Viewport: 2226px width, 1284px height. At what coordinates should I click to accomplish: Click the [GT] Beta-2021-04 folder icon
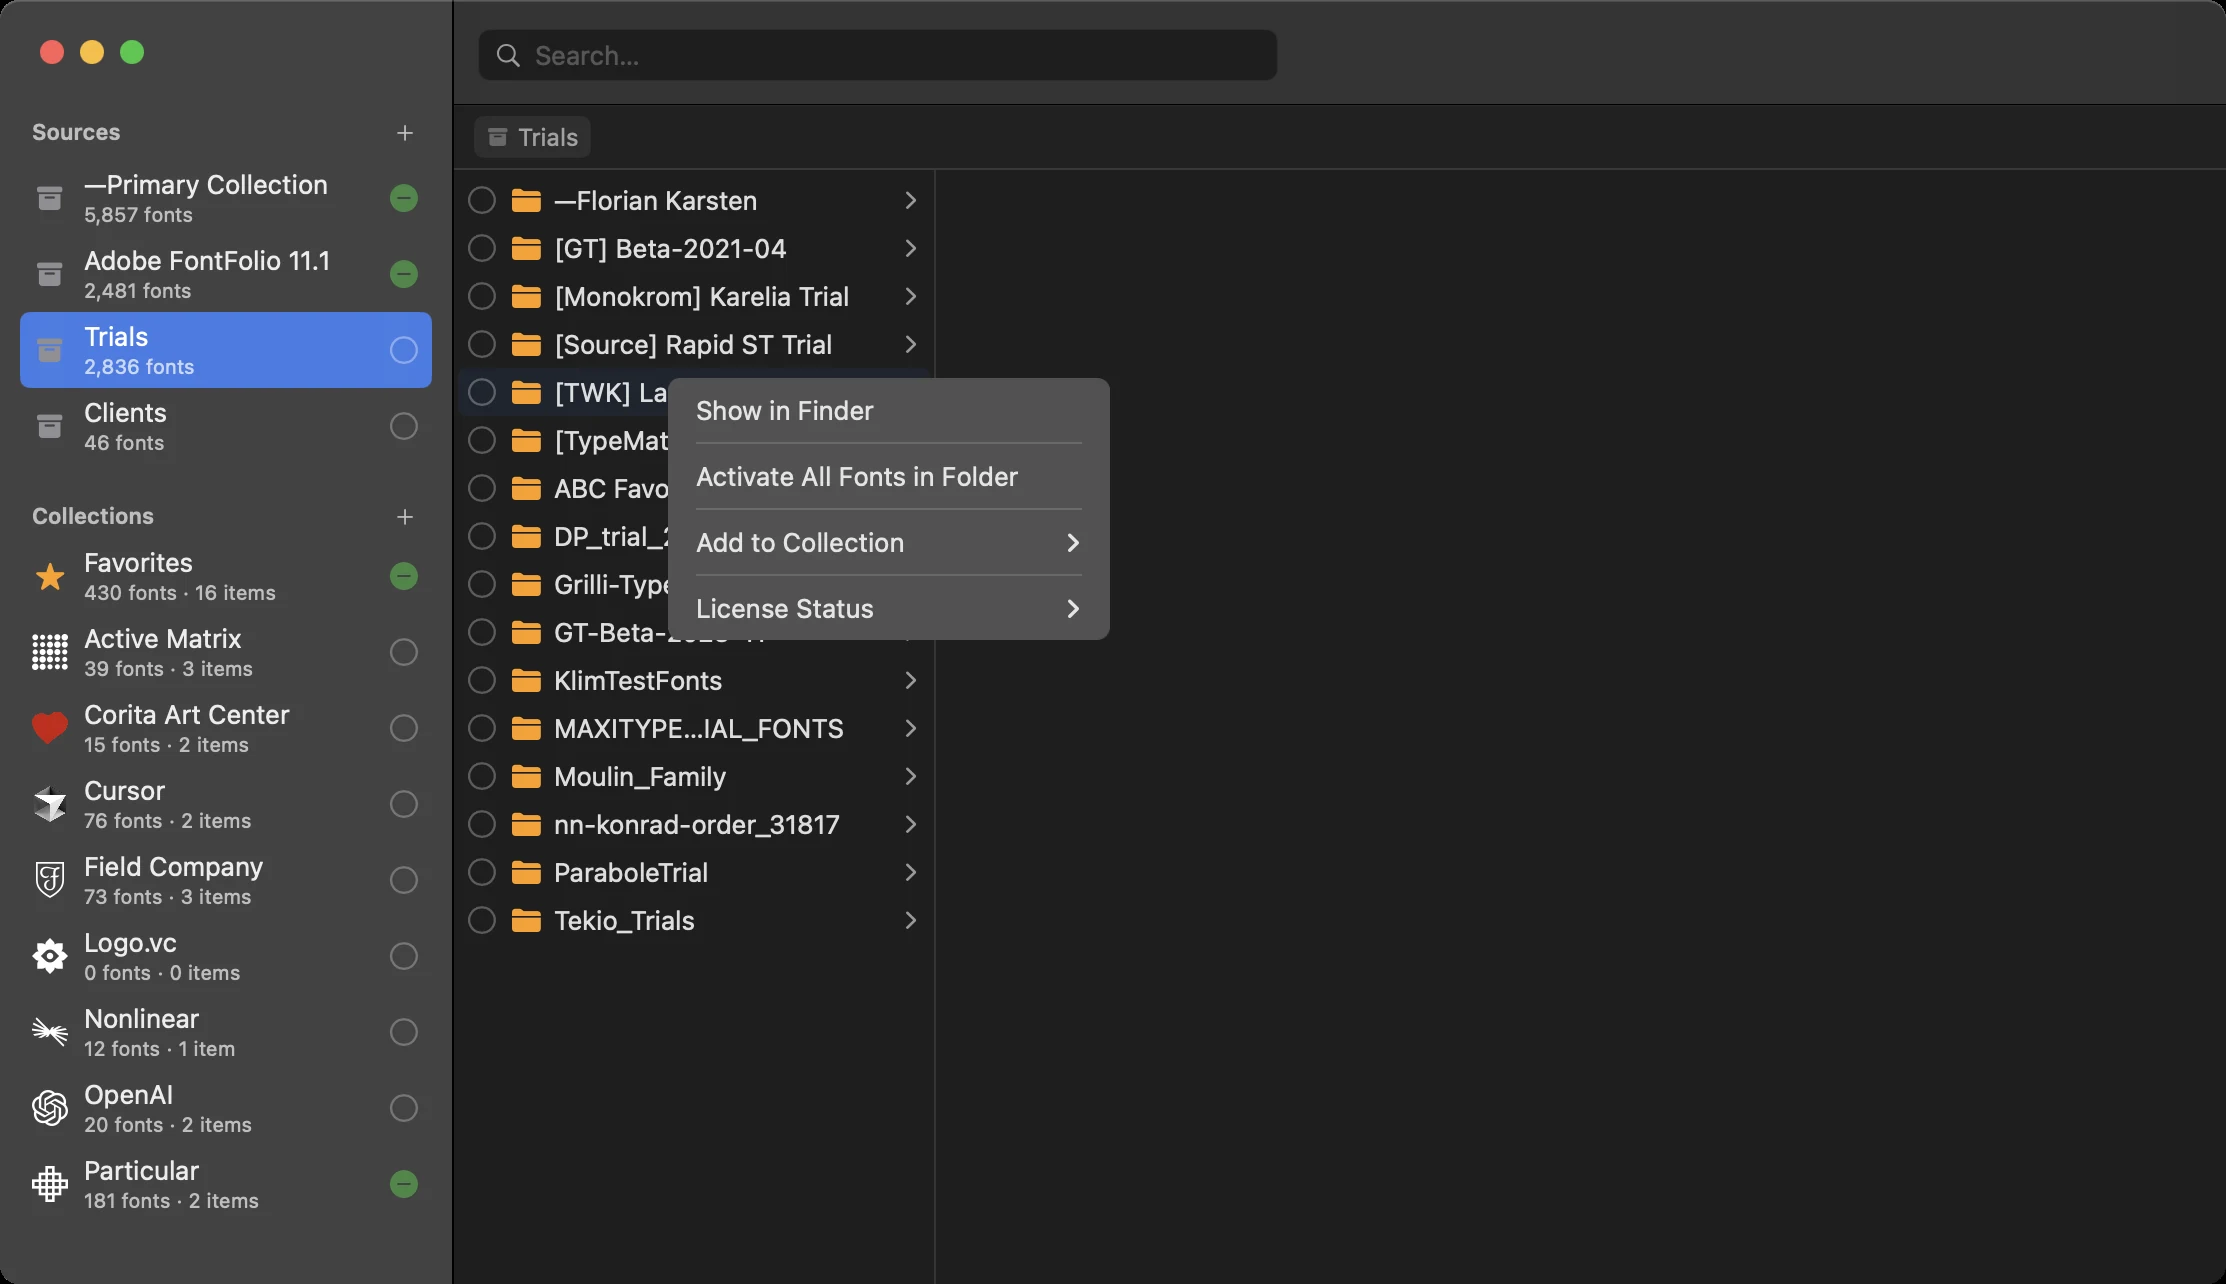click(x=526, y=249)
